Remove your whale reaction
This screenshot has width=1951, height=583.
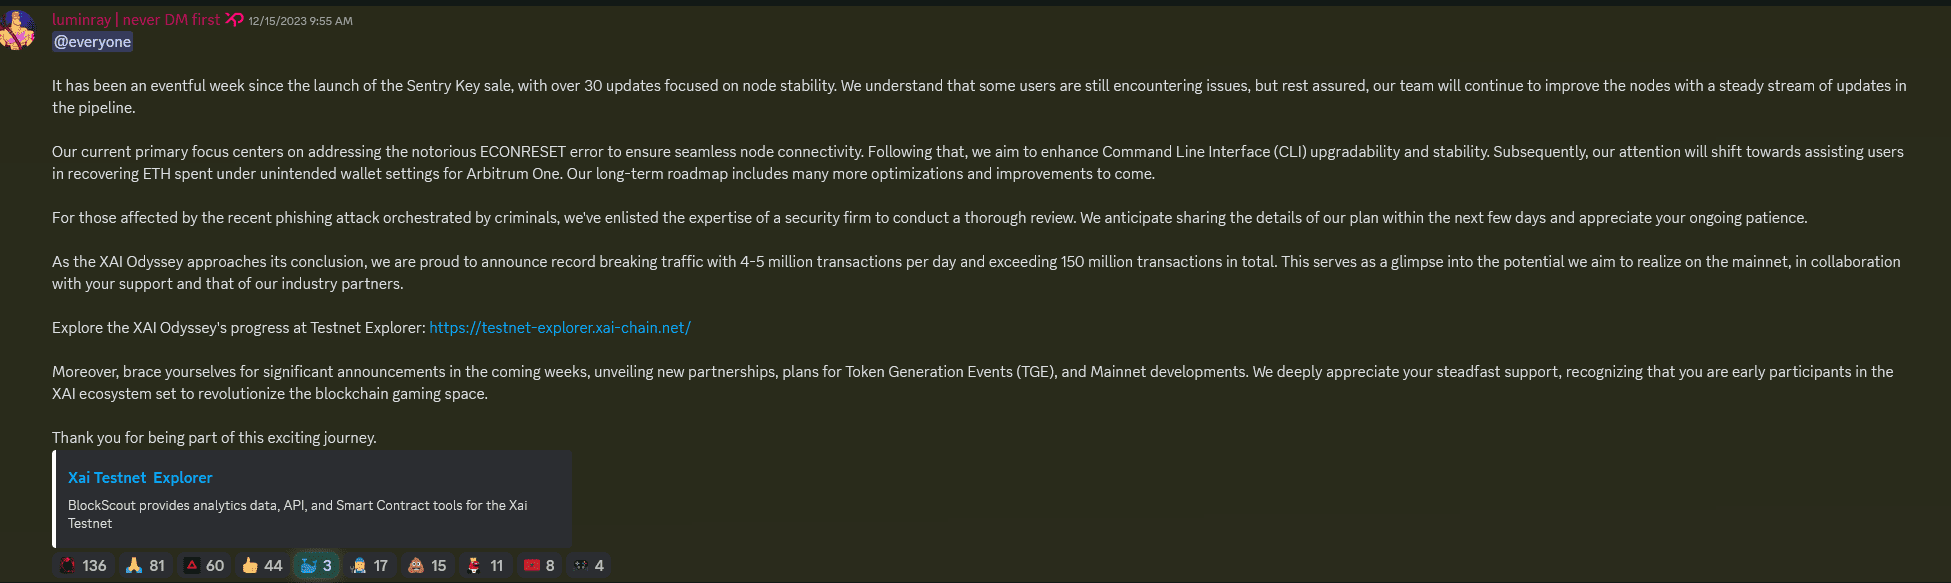point(316,566)
